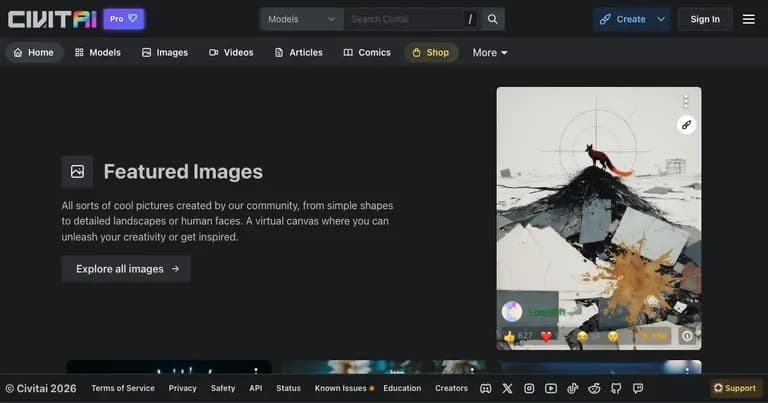The width and height of the screenshot is (768, 403).
Task: Open the Status footer link
Action: 288,388
